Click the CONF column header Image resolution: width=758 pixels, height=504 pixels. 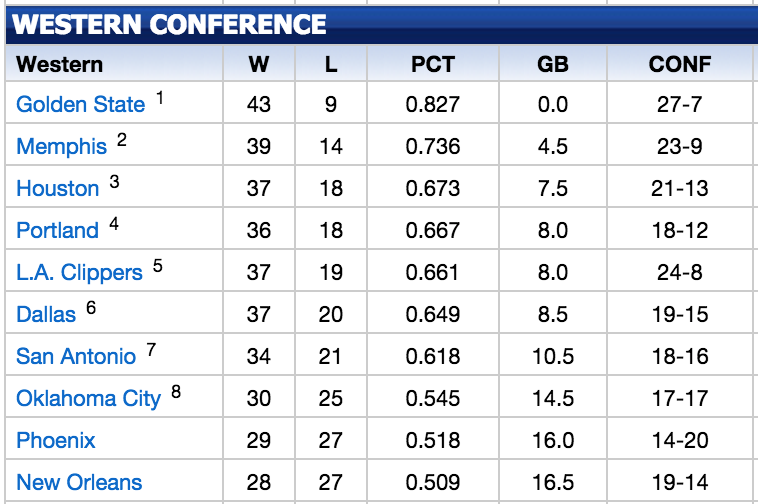point(680,65)
